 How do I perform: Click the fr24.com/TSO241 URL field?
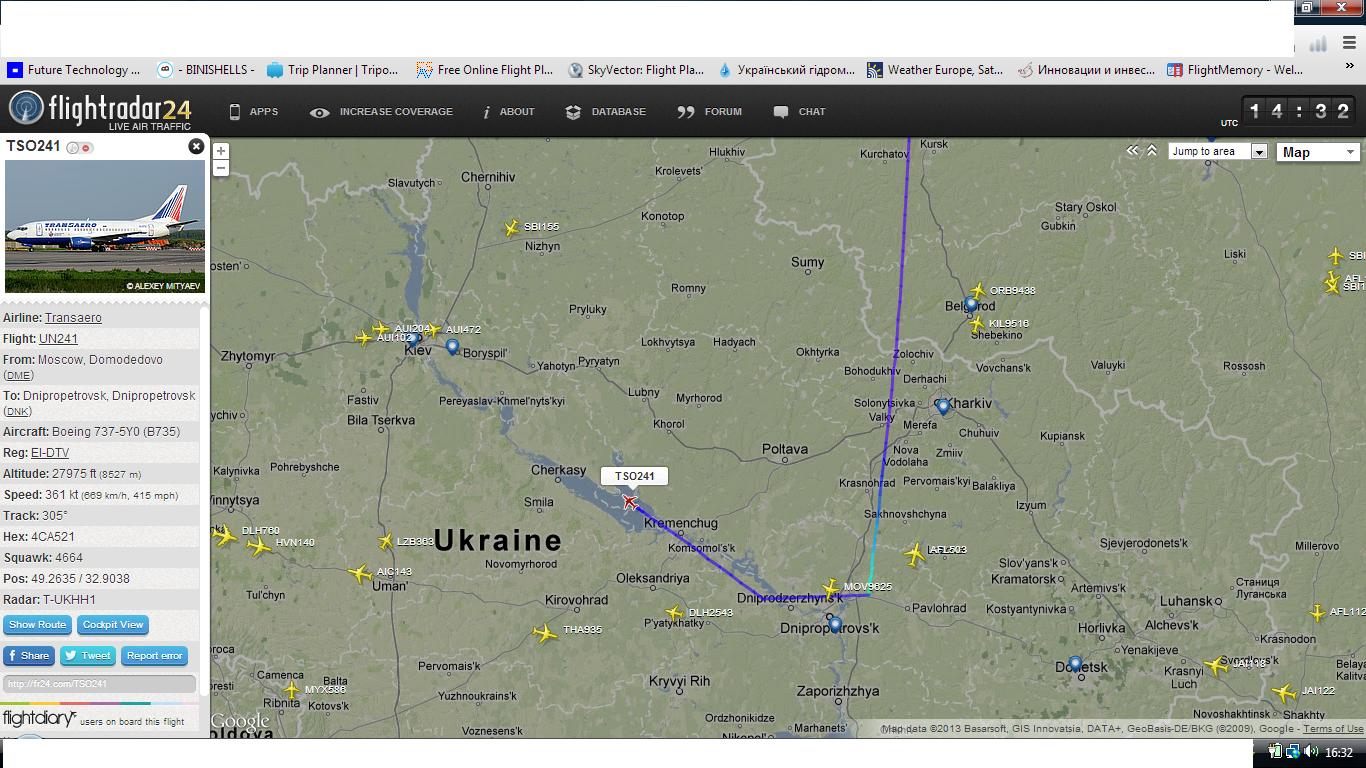(x=99, y=684)
